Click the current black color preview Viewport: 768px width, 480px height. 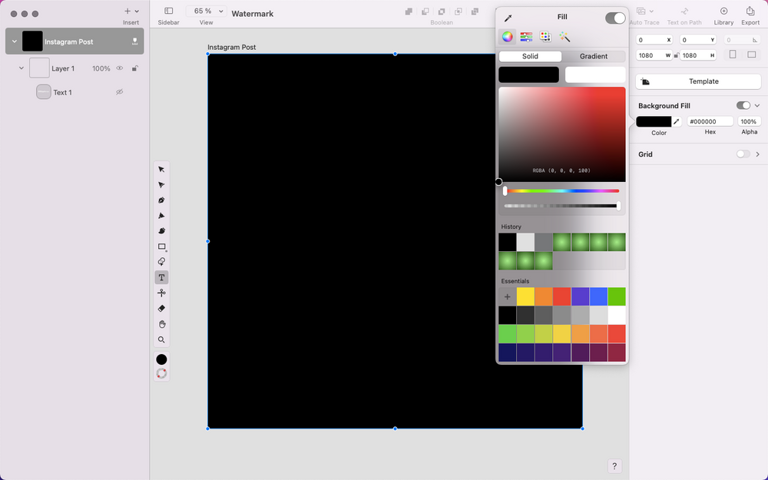(528, 74)
